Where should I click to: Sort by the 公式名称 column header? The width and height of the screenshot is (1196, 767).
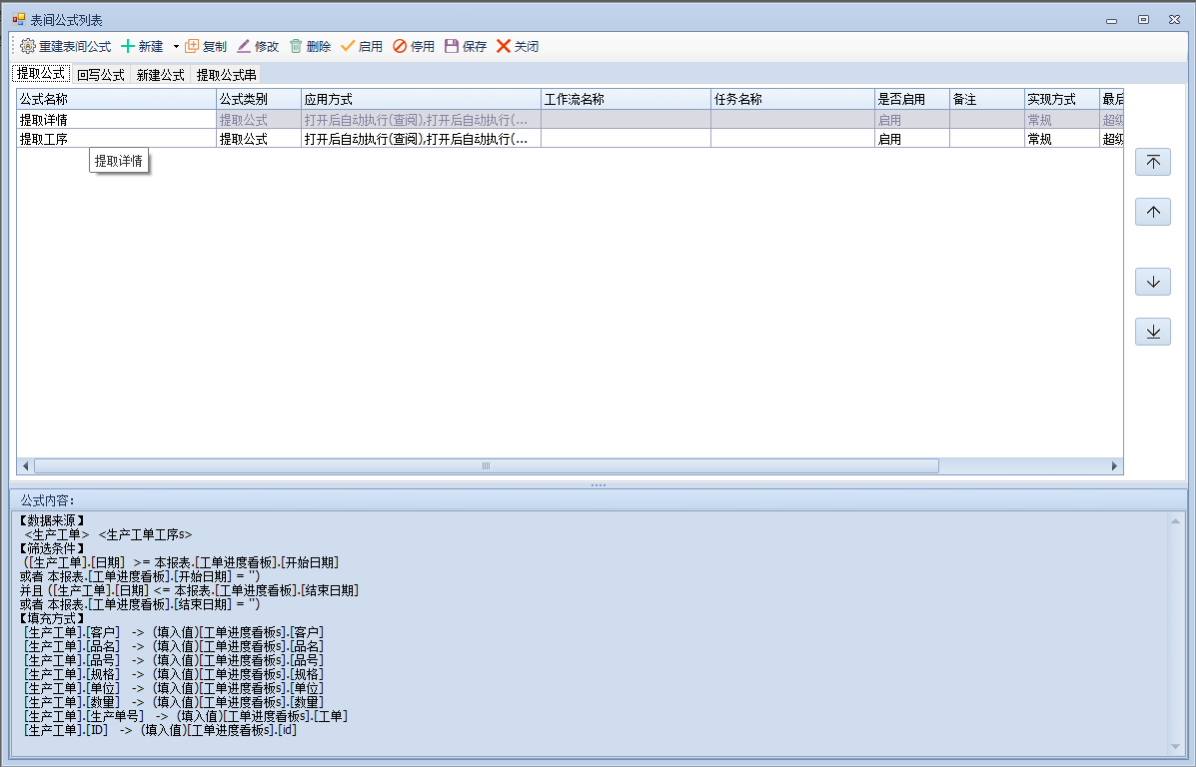click(116, 99)
